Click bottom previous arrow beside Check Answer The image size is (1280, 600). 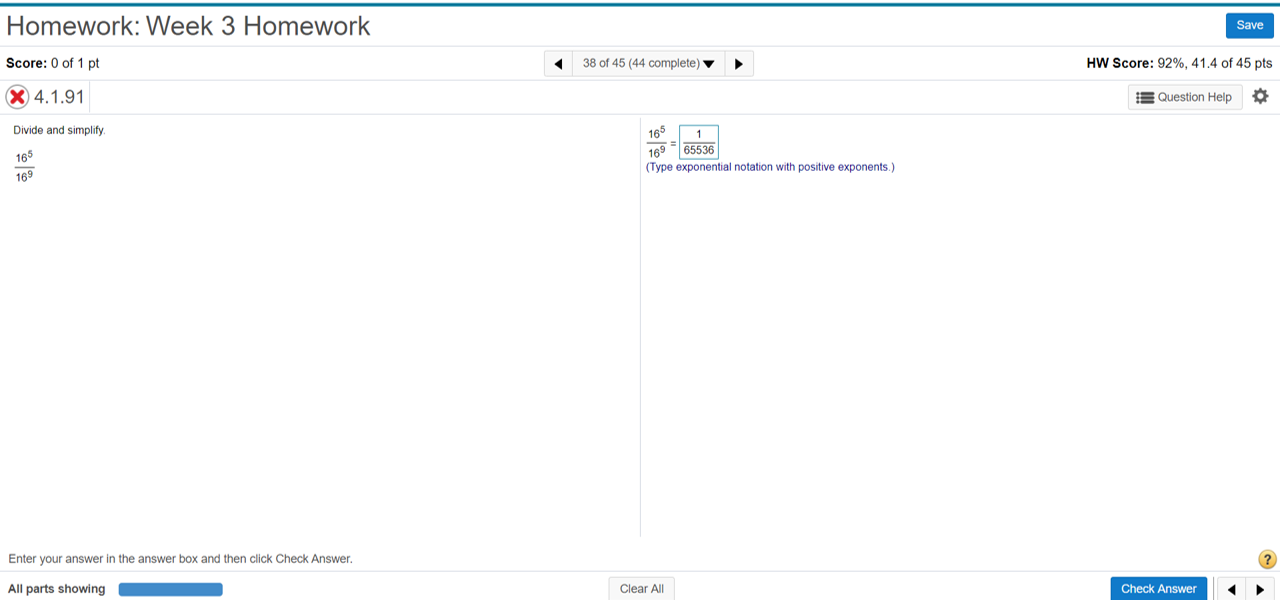(1231, 589)
